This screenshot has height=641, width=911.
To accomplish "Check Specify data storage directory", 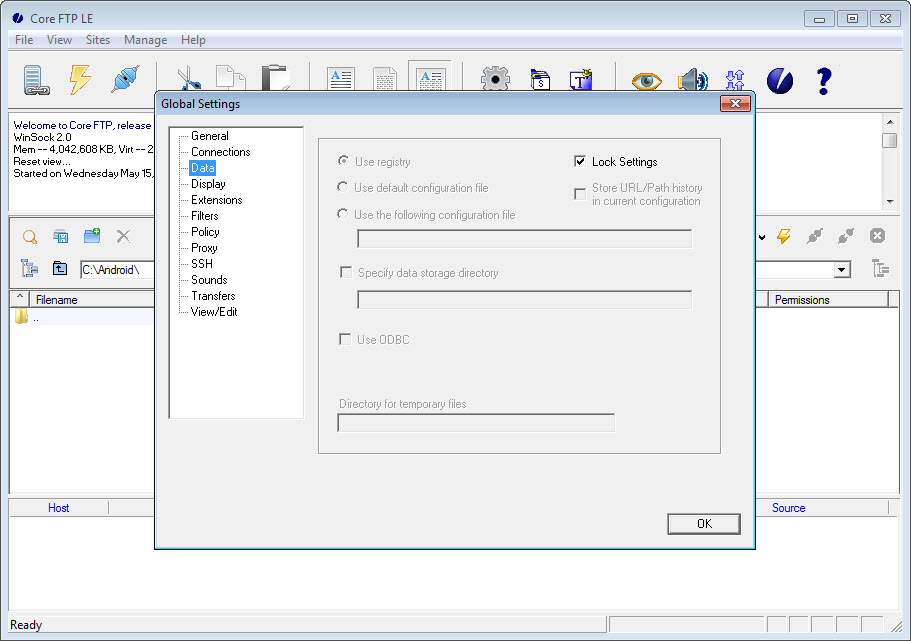I will coord(346,272).
